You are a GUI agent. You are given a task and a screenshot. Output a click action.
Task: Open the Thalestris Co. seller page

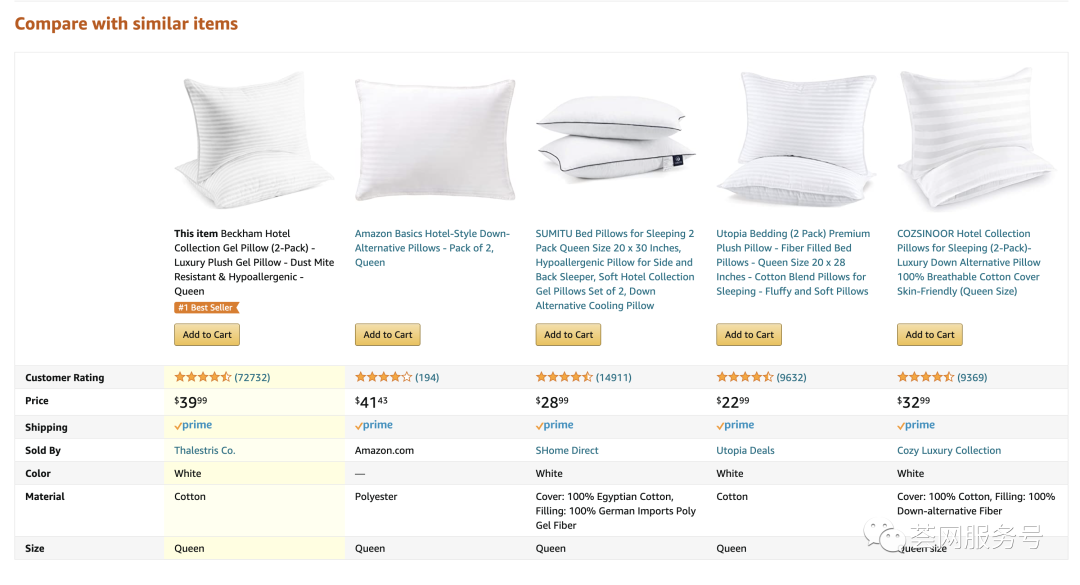205,451
